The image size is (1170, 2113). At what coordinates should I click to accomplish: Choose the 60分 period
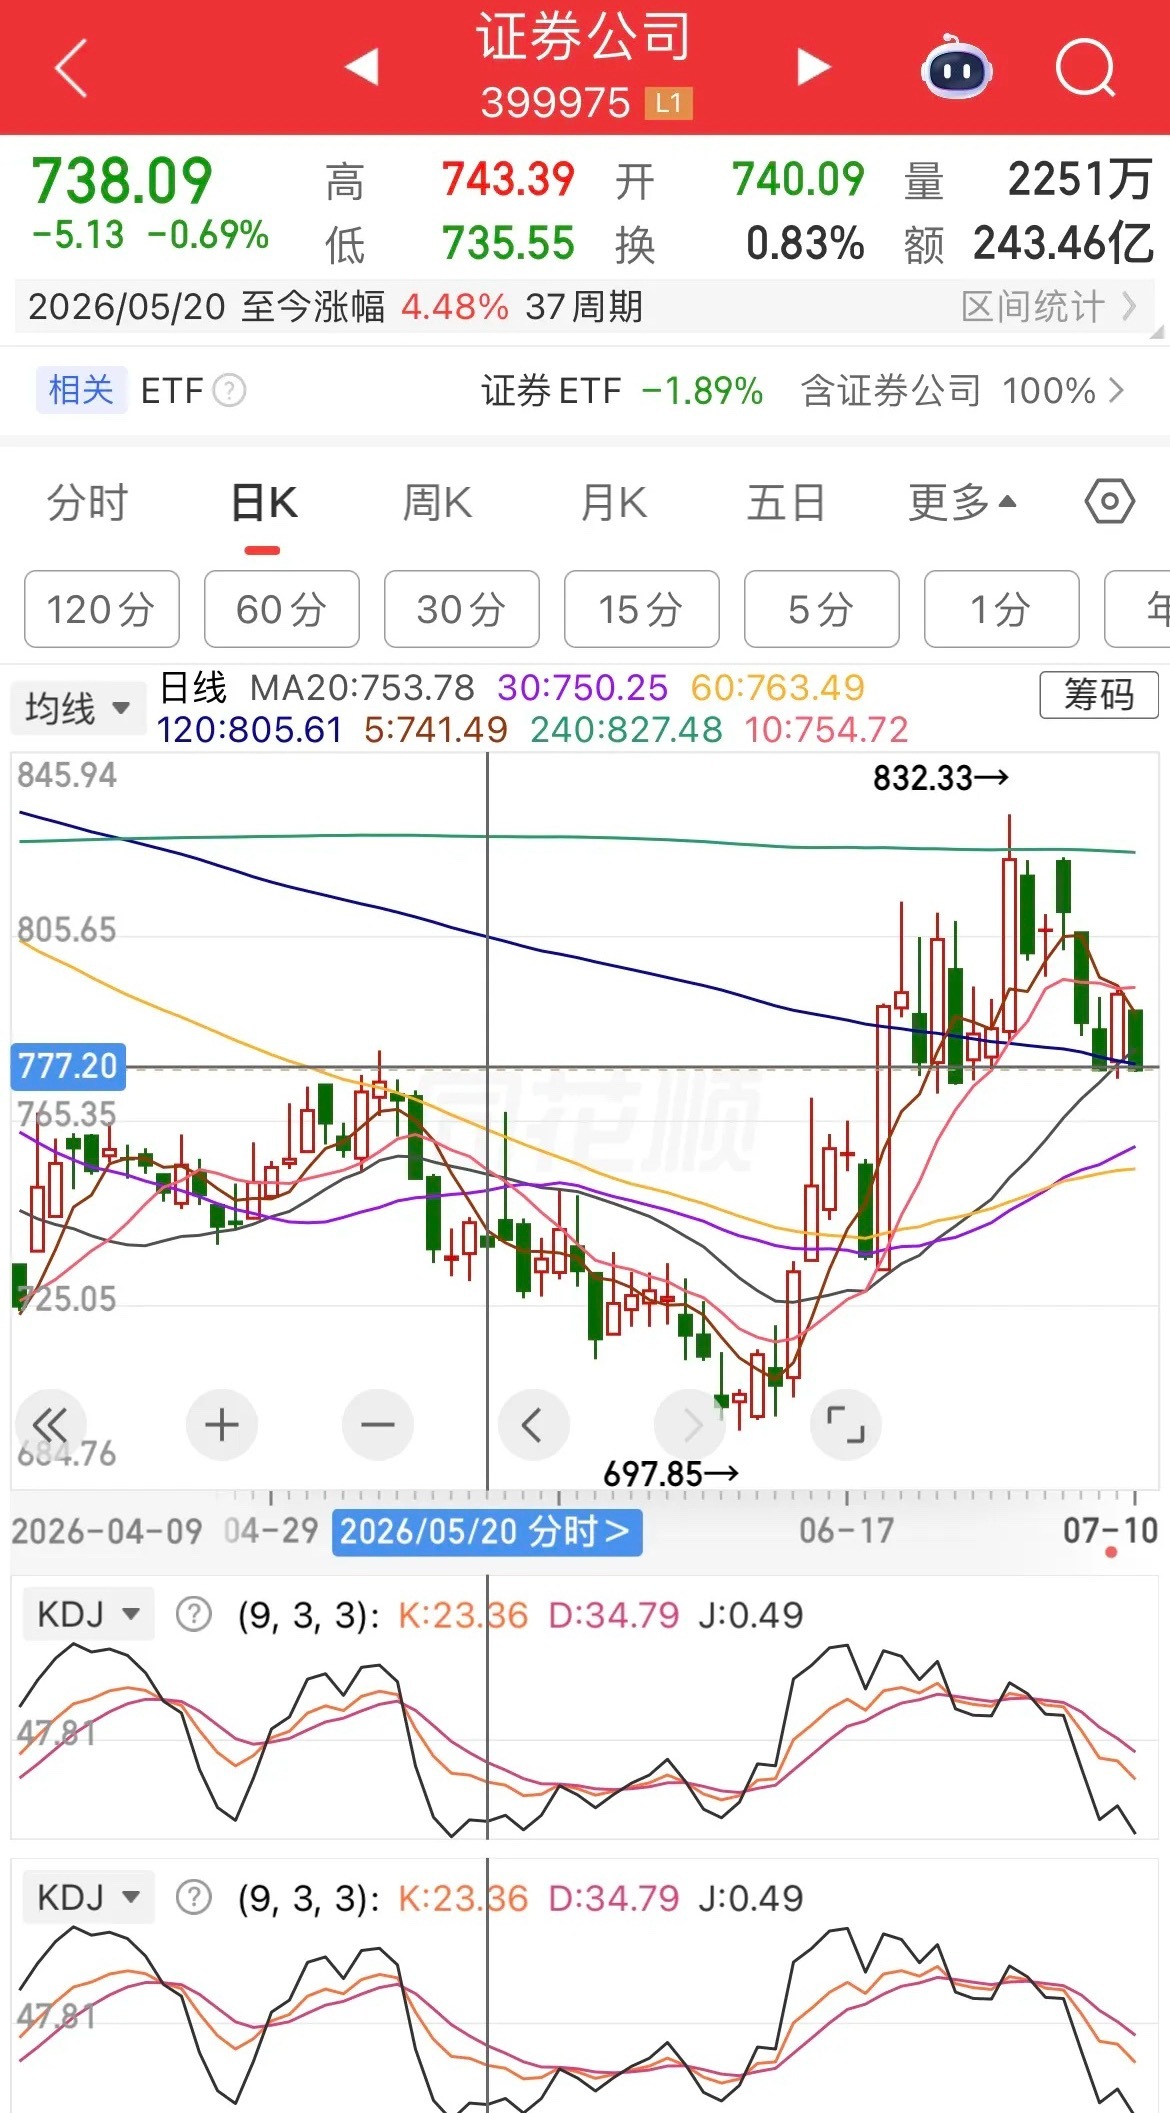coord(282,609)
